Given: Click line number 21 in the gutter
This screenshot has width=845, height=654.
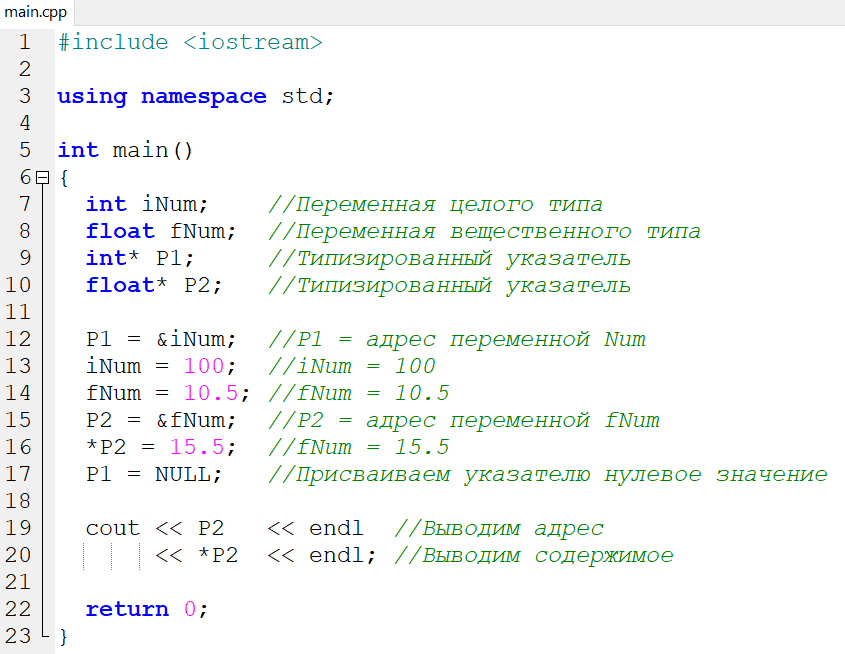Looking at the screenshot, I should click(x=18, y=582).
